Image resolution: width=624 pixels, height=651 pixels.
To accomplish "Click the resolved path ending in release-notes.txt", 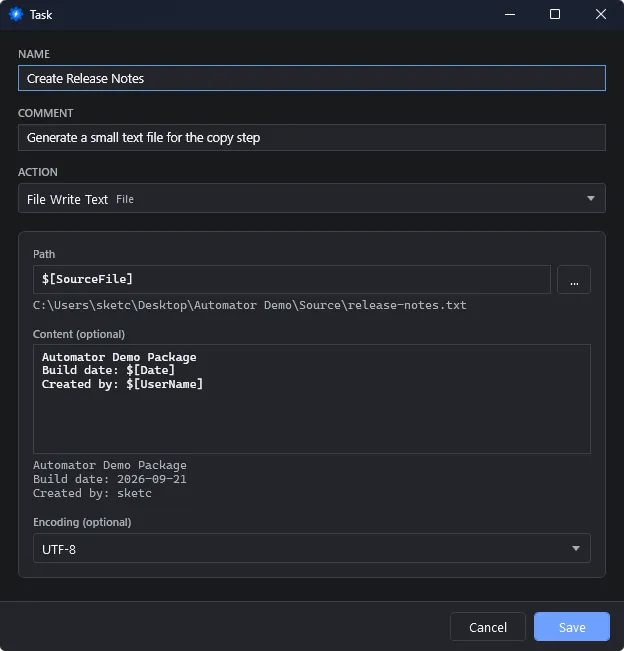I will pyautogui.click(x=250, y=306).
